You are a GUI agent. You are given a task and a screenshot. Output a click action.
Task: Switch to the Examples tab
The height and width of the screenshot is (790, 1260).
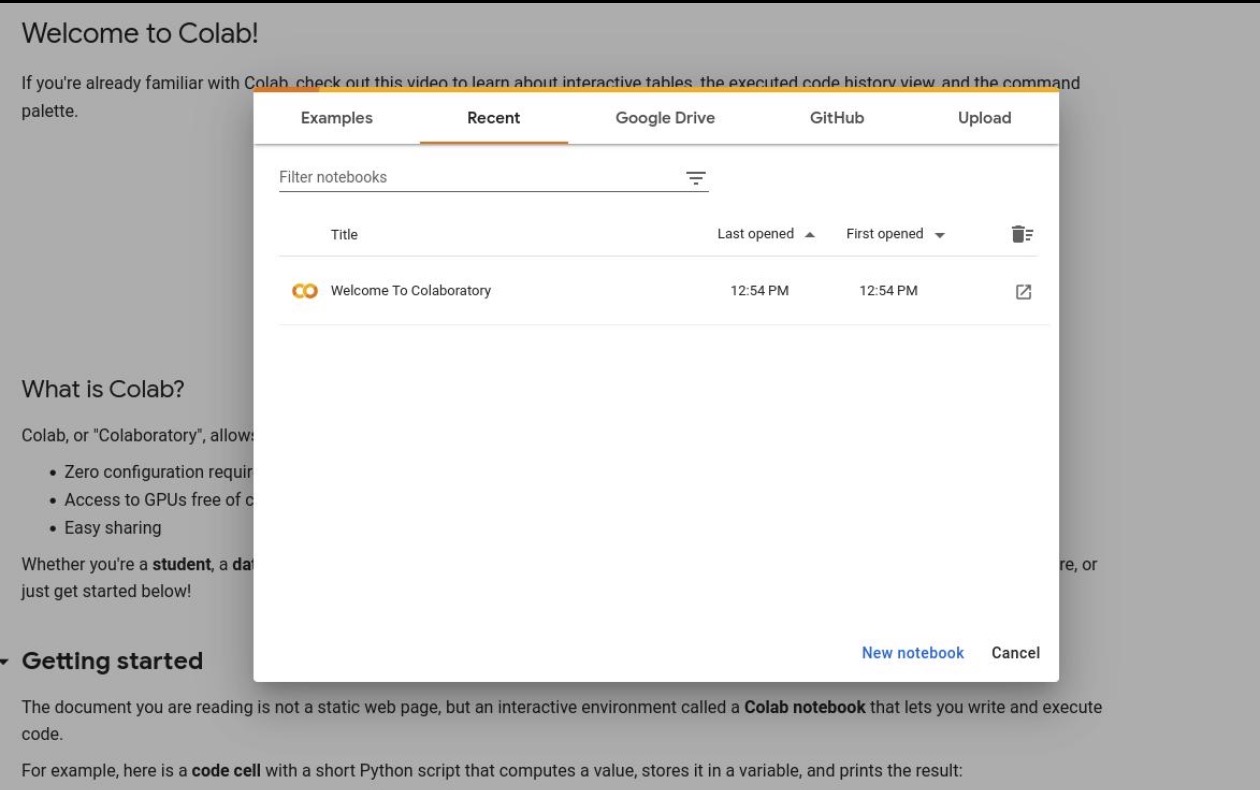click(336, 118)
